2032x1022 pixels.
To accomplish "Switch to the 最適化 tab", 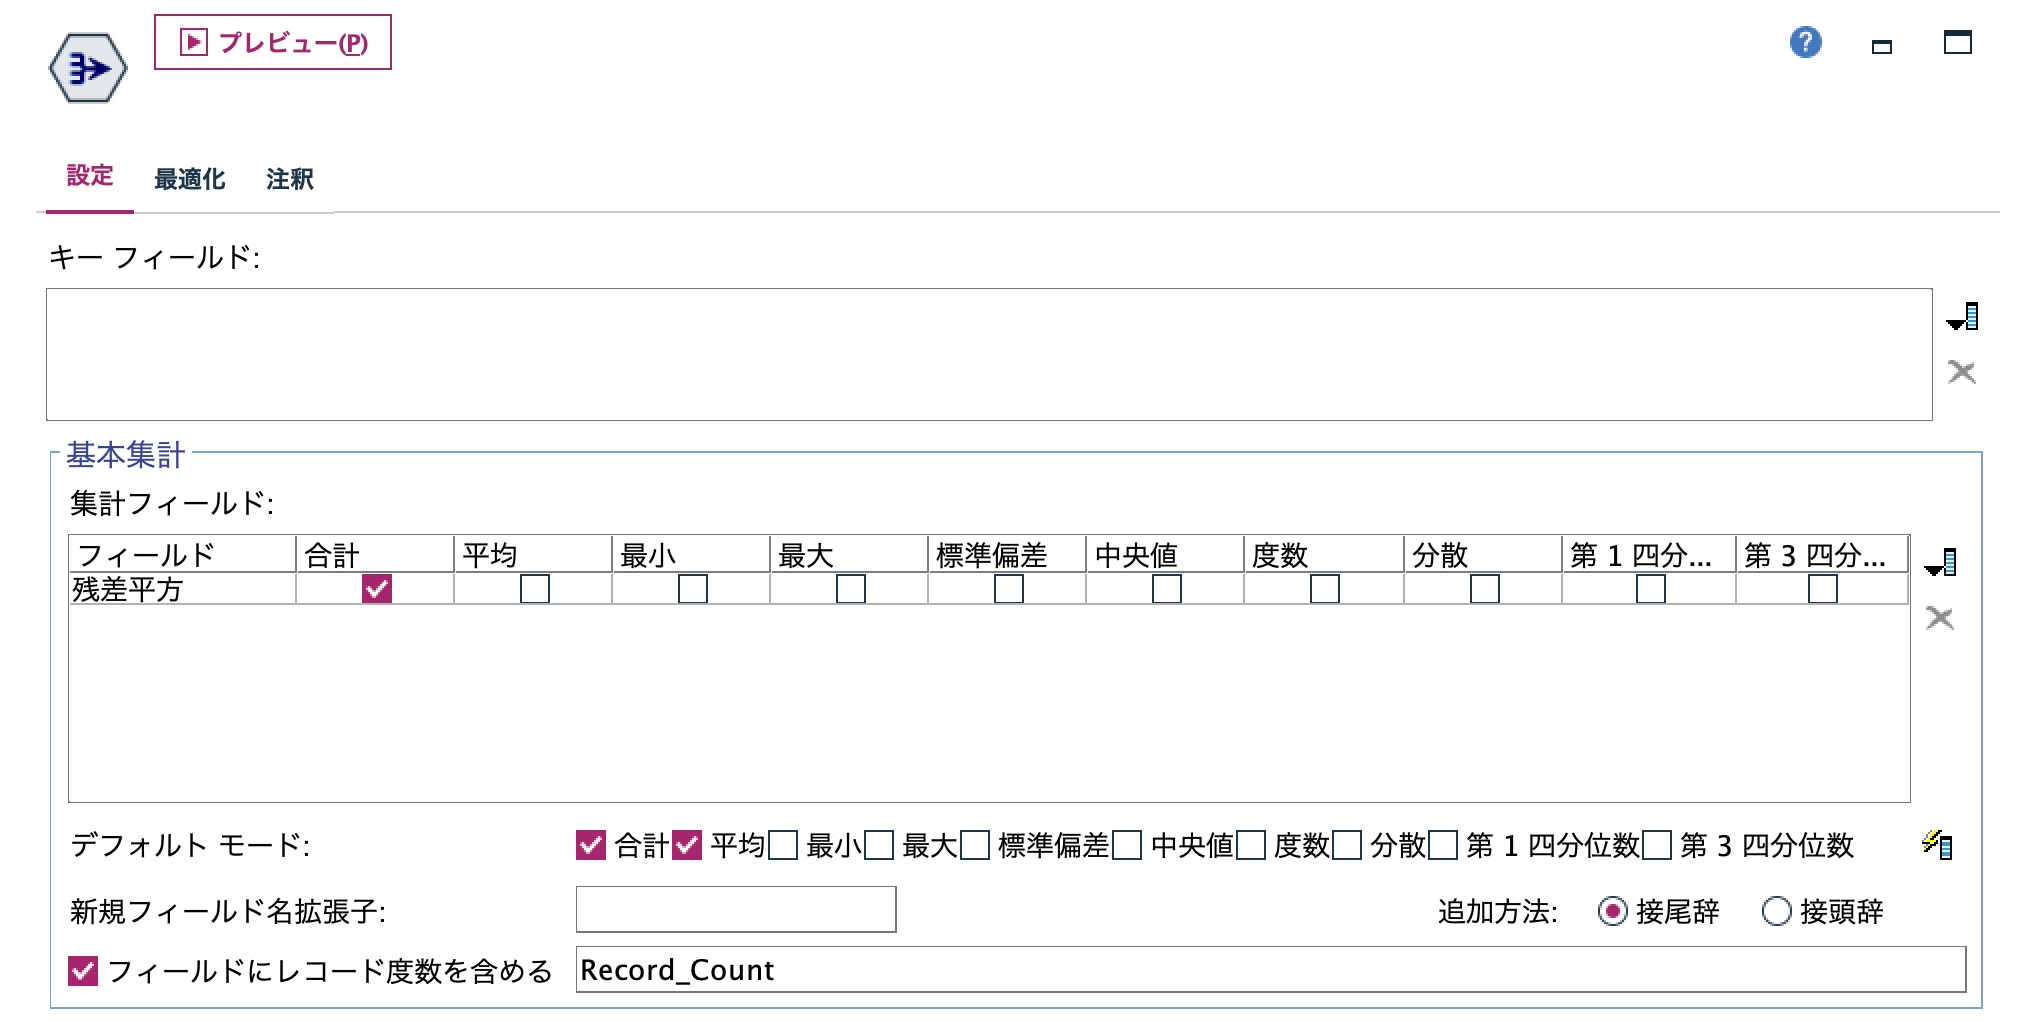I will [189, 179].
